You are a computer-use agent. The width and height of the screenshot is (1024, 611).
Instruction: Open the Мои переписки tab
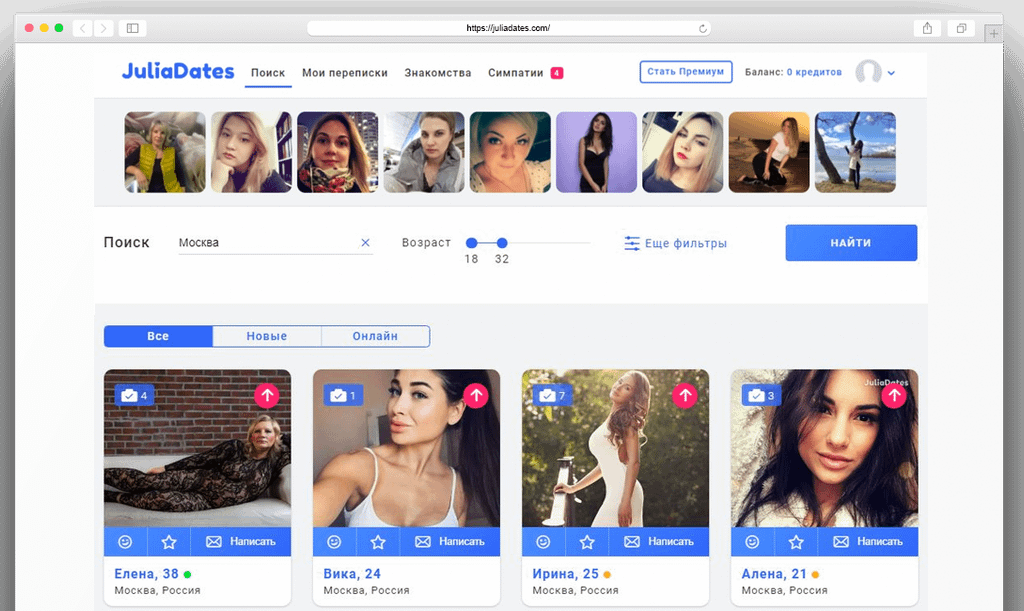coord(345,73)
